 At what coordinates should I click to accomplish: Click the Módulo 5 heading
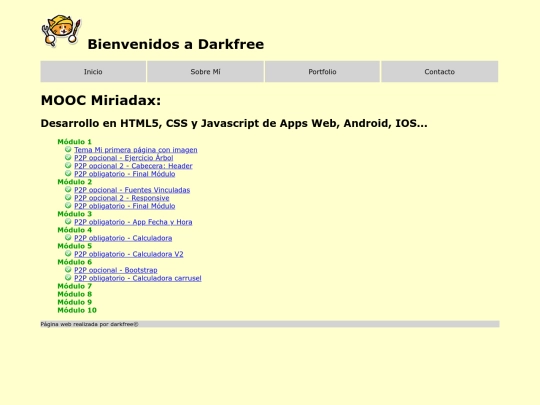point(75,246)
